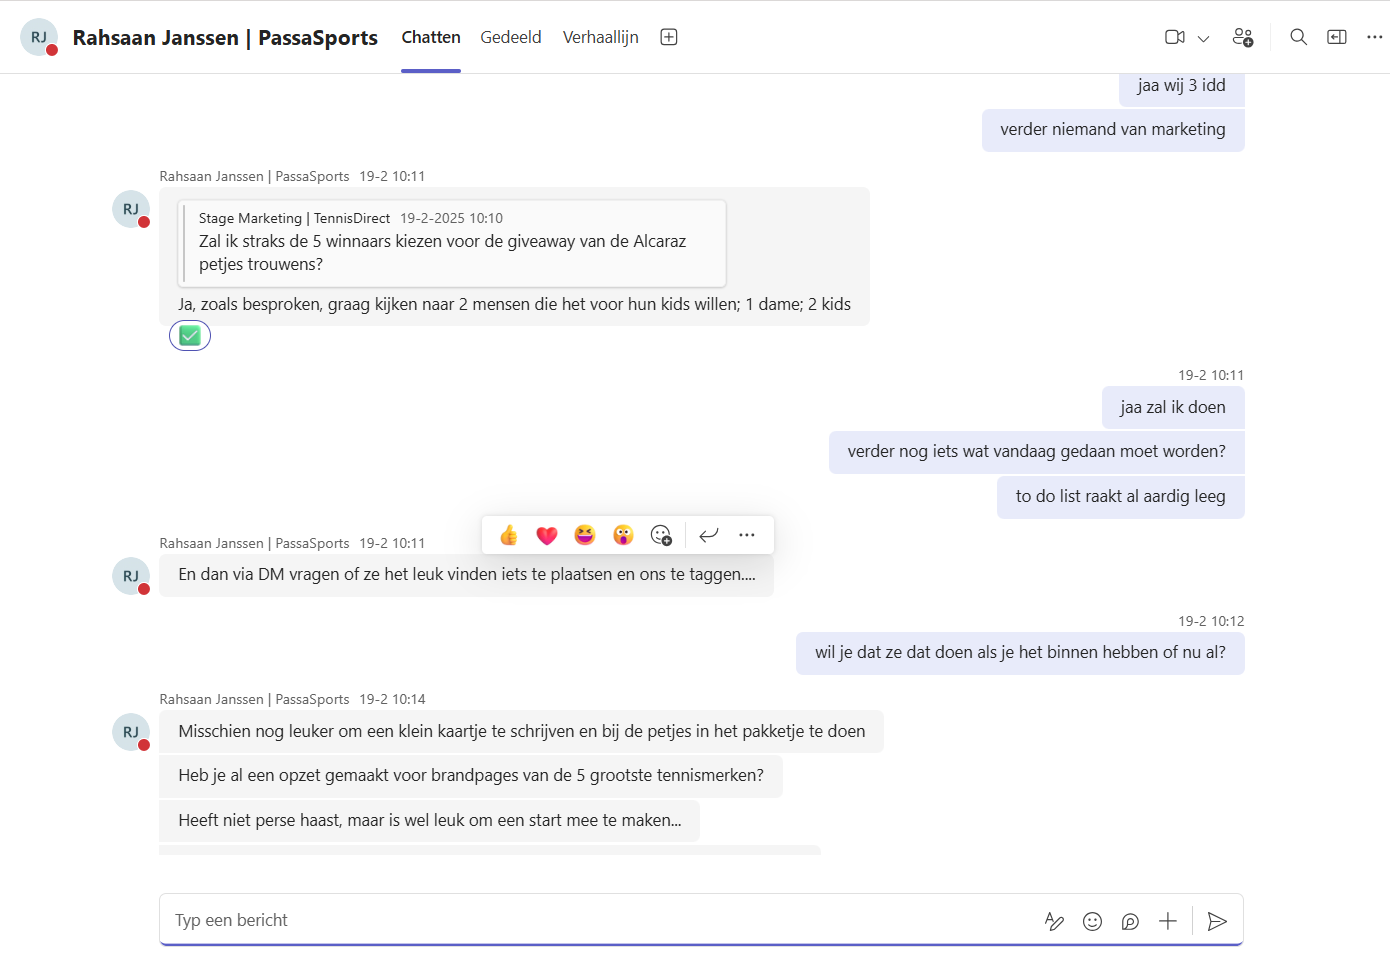Open the more options menu in header
Image resolution: width=1390 pixels, height=973 pixels.
(1374, 37)
